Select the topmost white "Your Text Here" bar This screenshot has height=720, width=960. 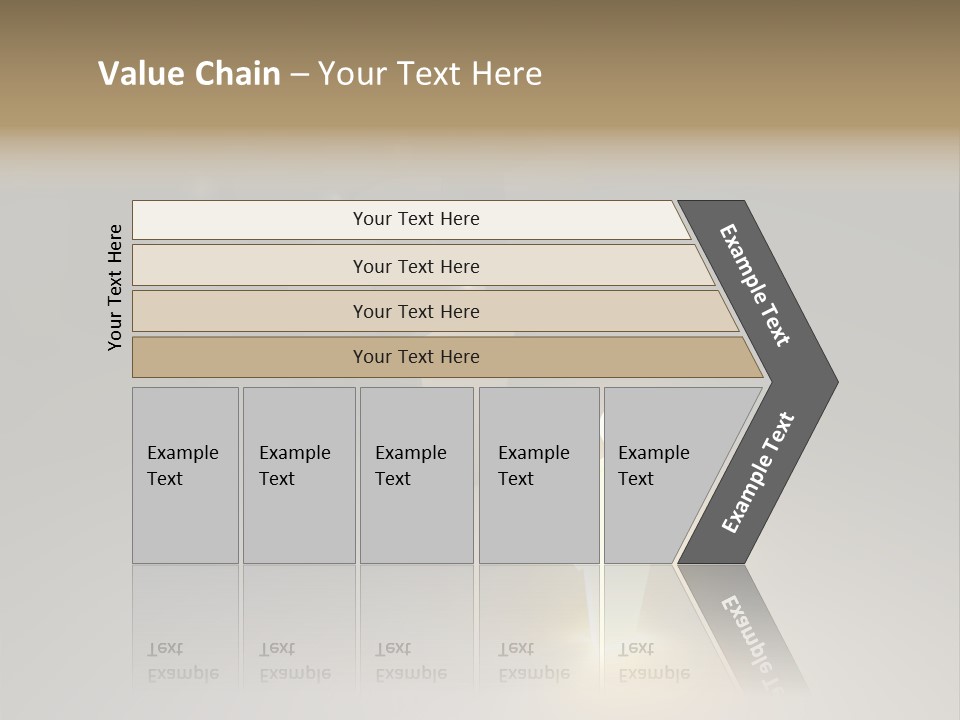tap(415, 219)
